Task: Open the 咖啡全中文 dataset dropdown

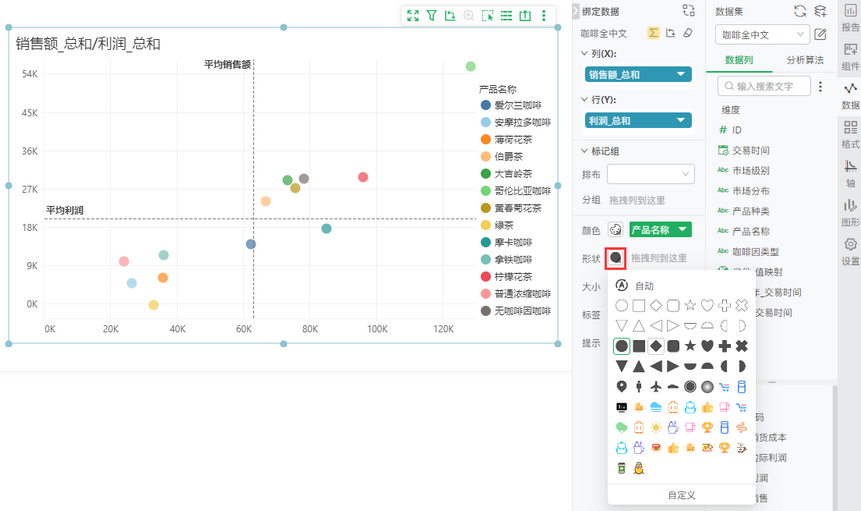Action: click(762, 35)
